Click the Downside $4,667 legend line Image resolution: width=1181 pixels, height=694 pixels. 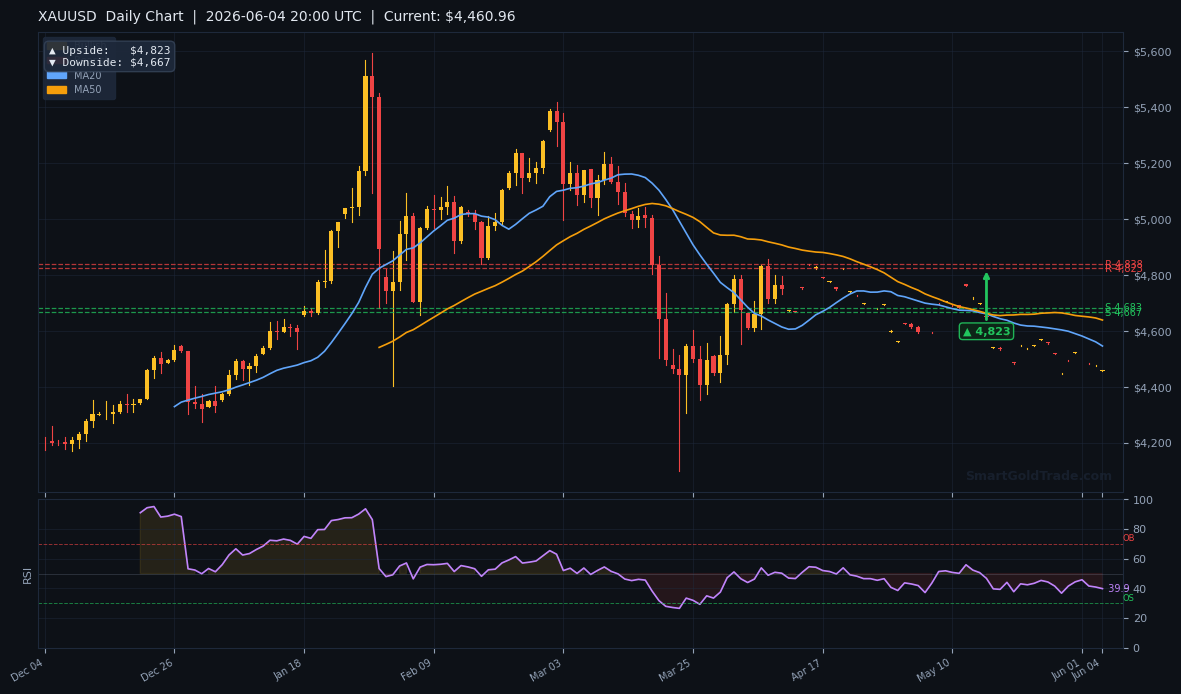click(109, 63)
